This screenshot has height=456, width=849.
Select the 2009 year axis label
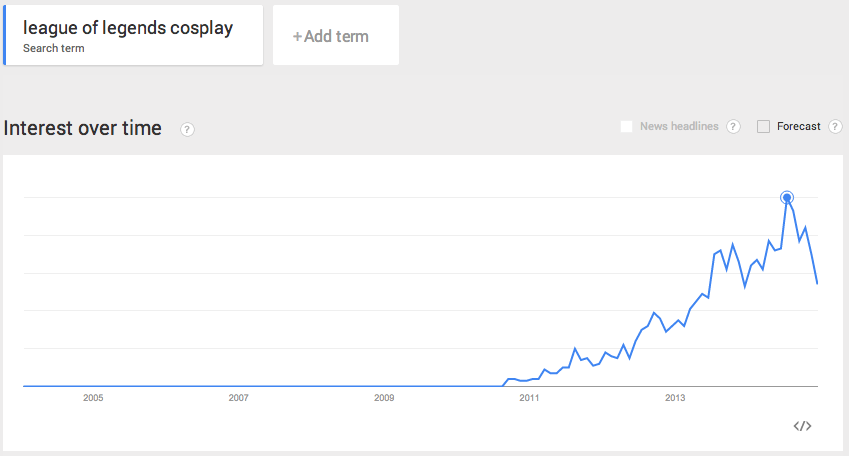(384, 398)
